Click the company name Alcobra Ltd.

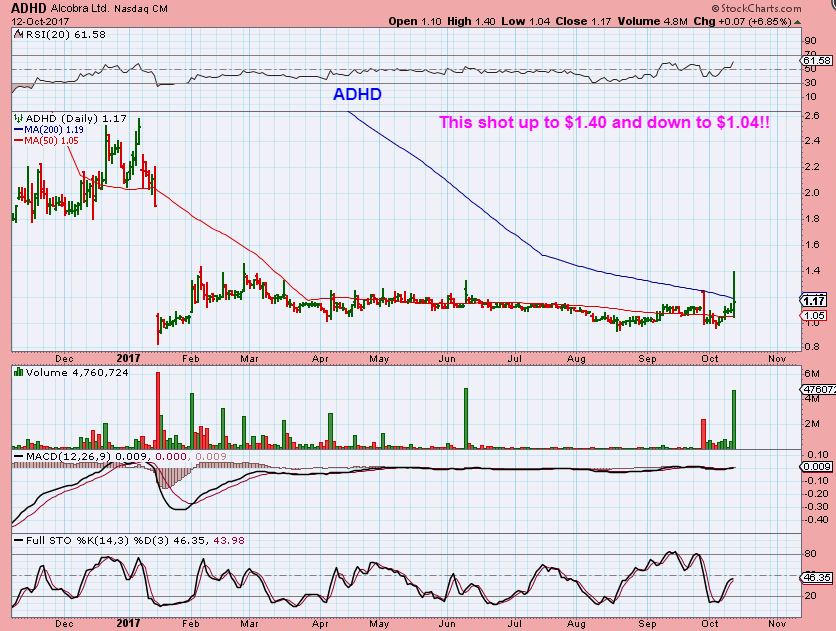point(81,9)
